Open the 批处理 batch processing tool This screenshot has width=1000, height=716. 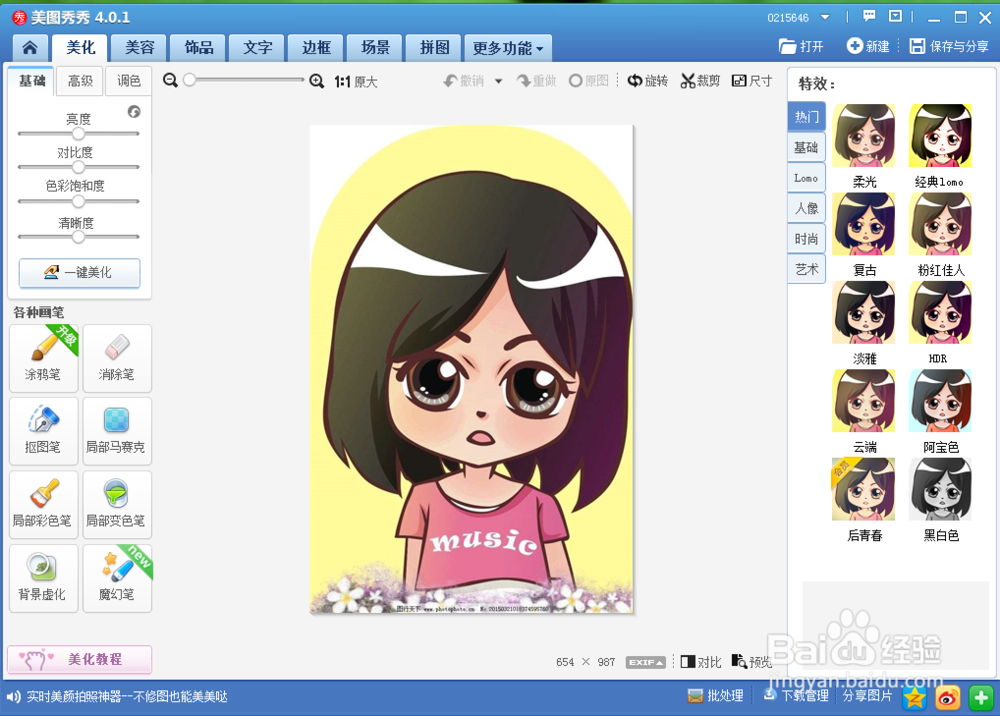tap(716, 696)
